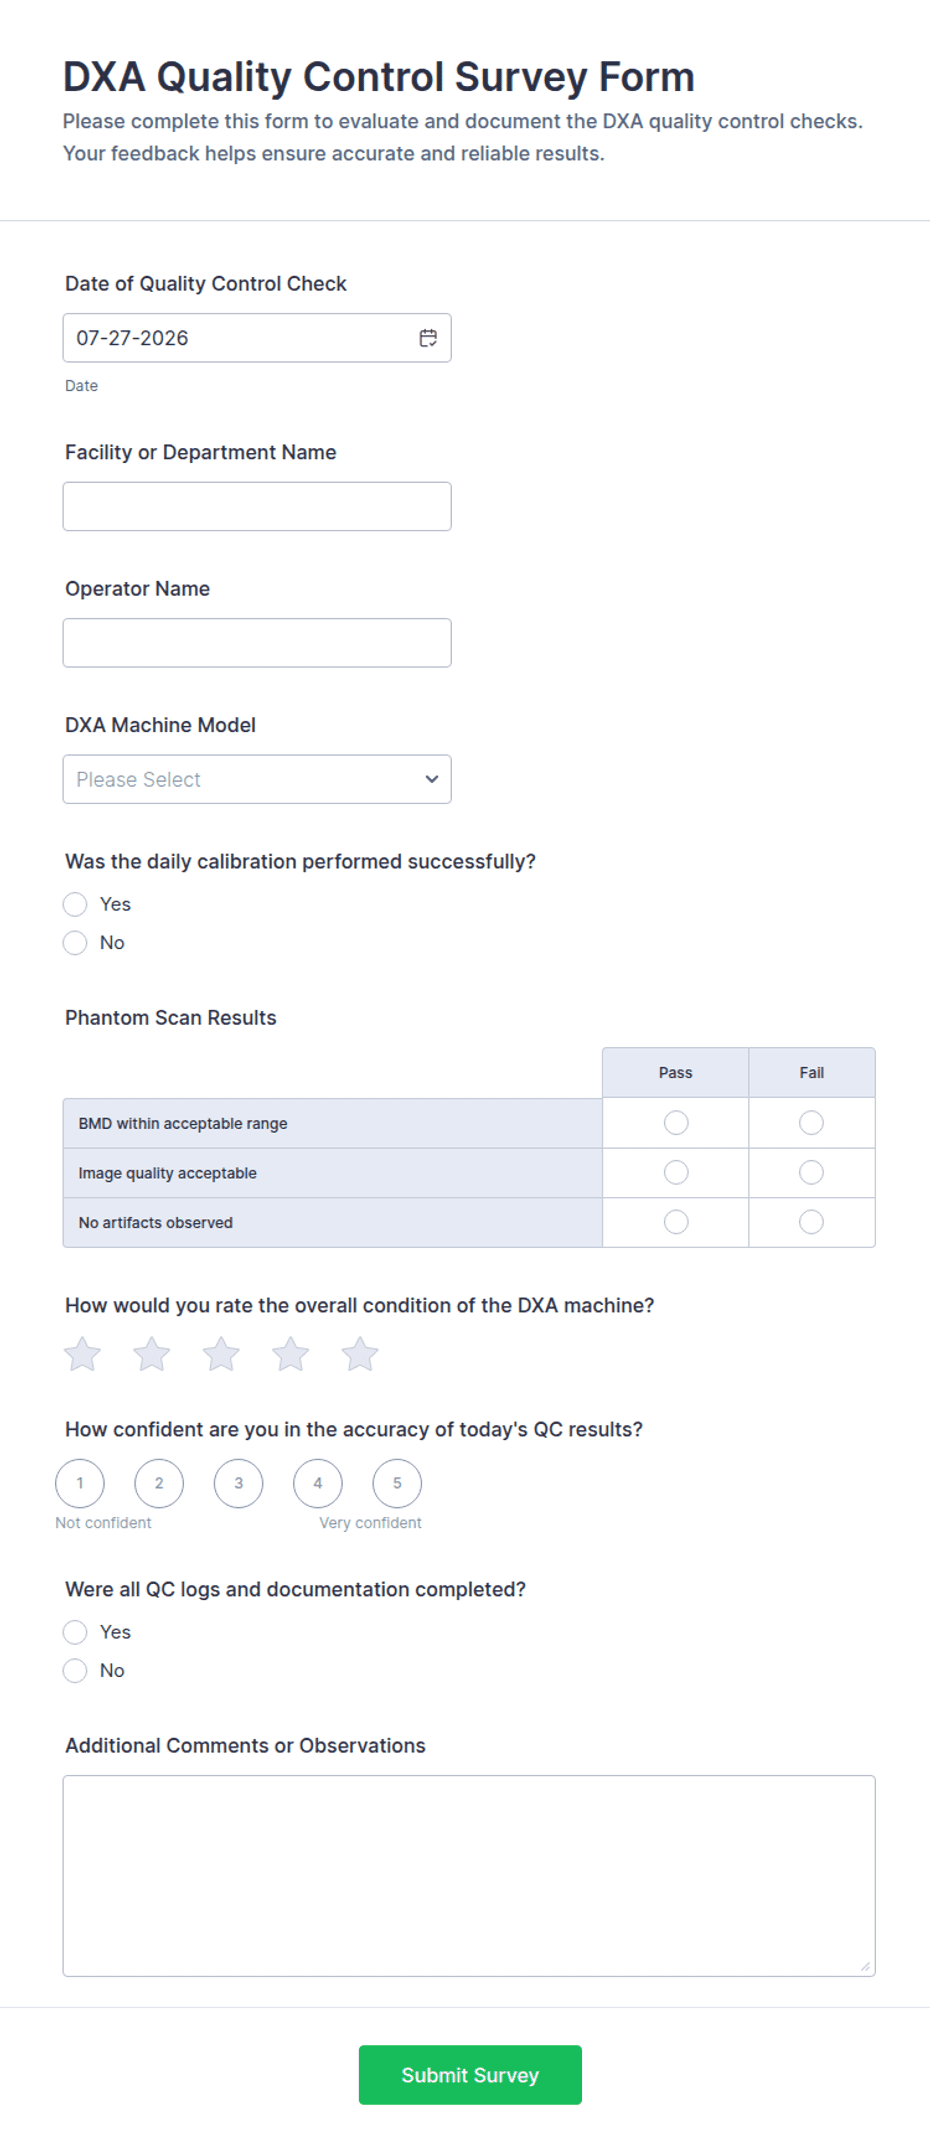Select Yes for daily calibration performed
This screenshot has height=2154, width=930.
point(75,904)
